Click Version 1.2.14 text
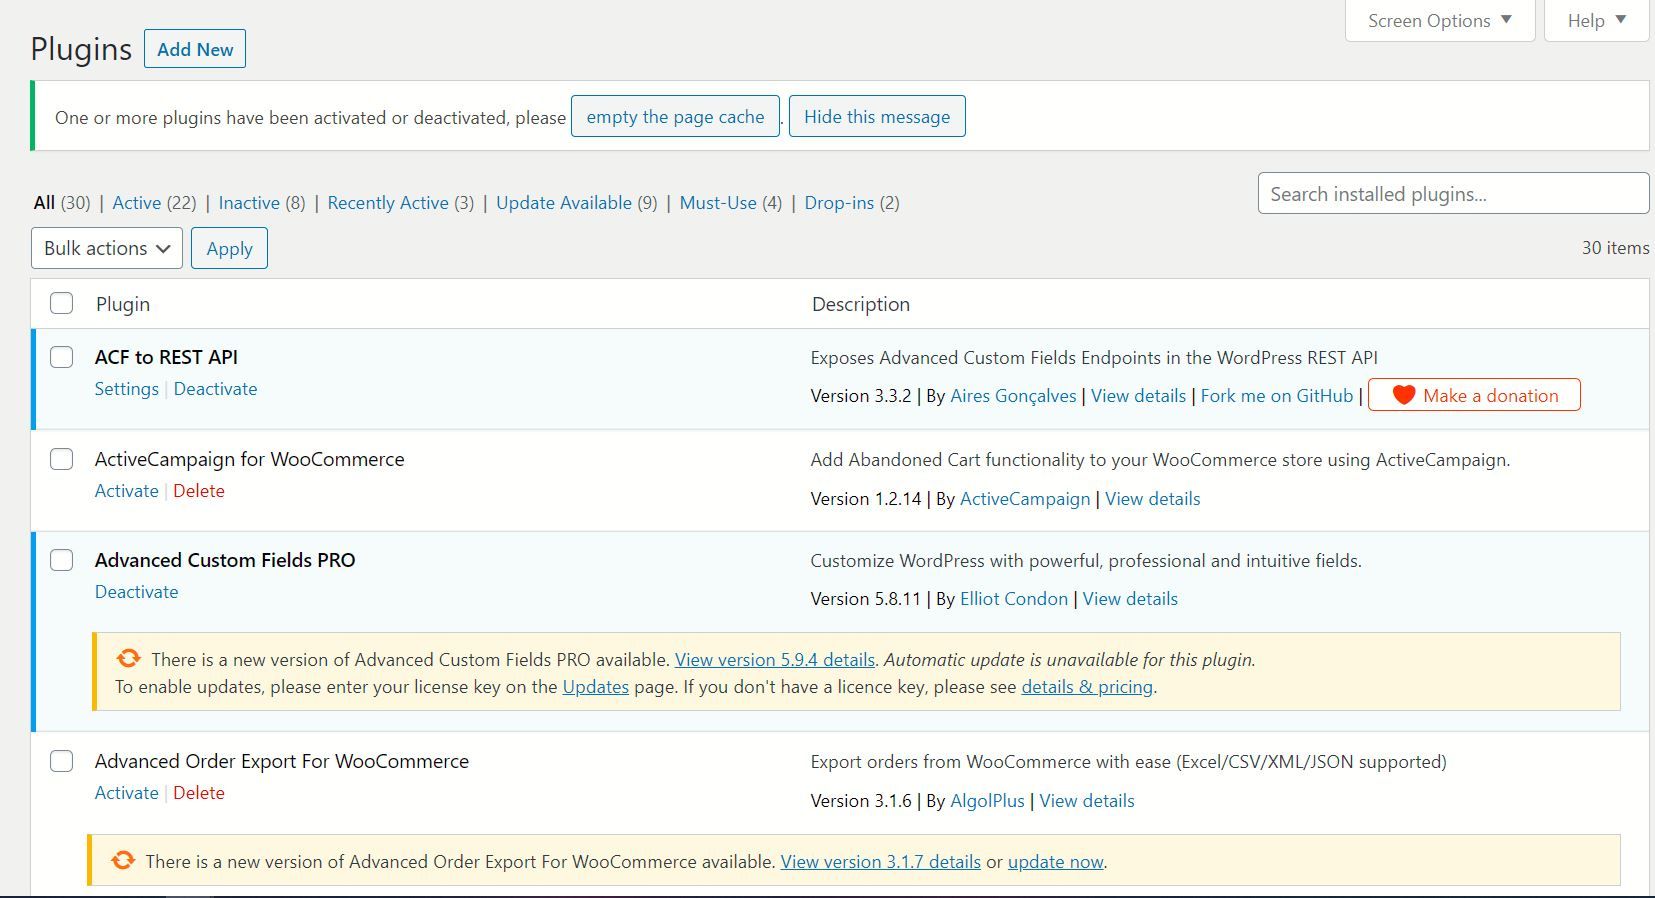 (x=866, y=498)
